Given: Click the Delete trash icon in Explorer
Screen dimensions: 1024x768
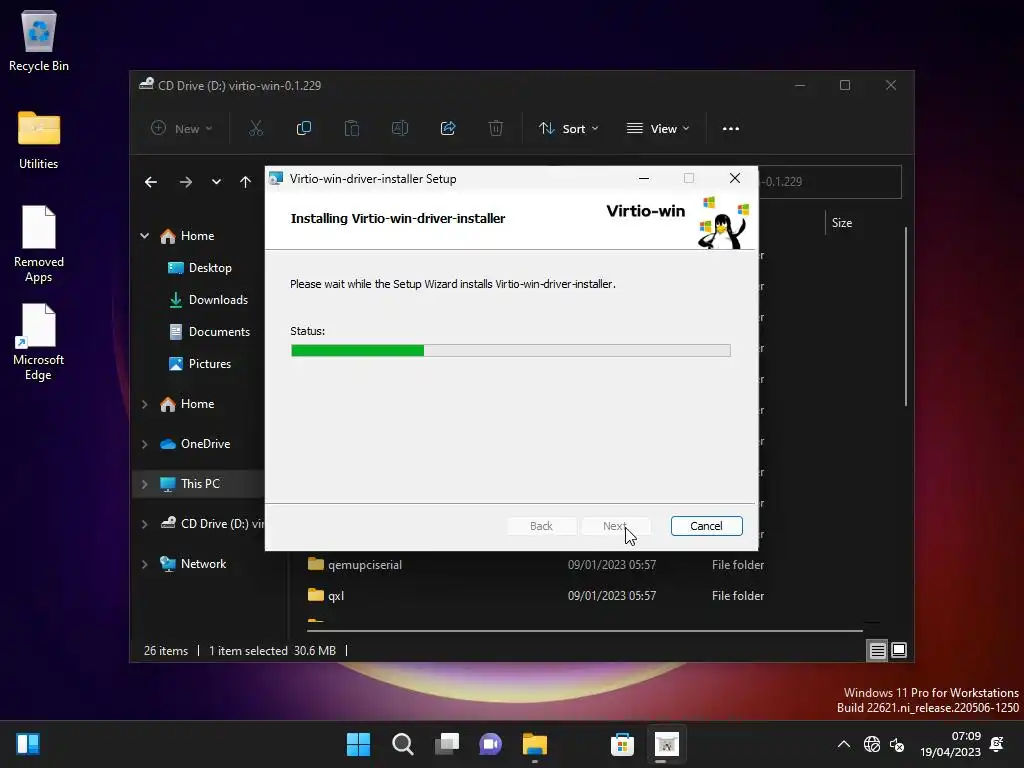Looking at the screenshot, I should pos(496,129).
